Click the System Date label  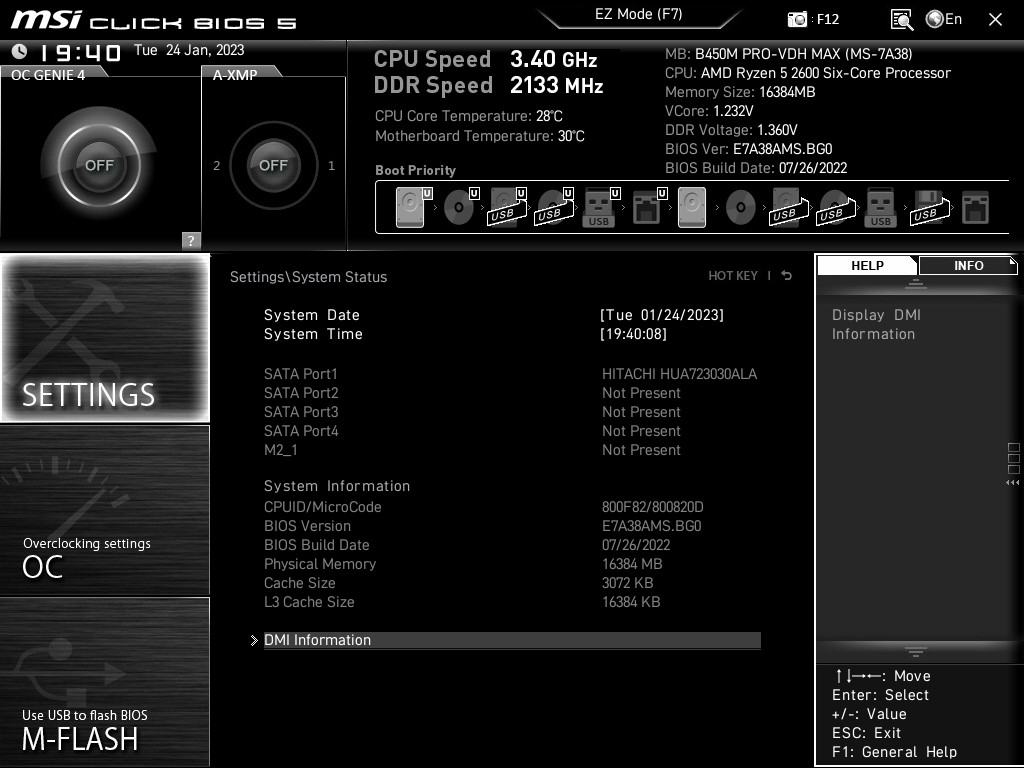pyautogui.click(x=312, y=315)
